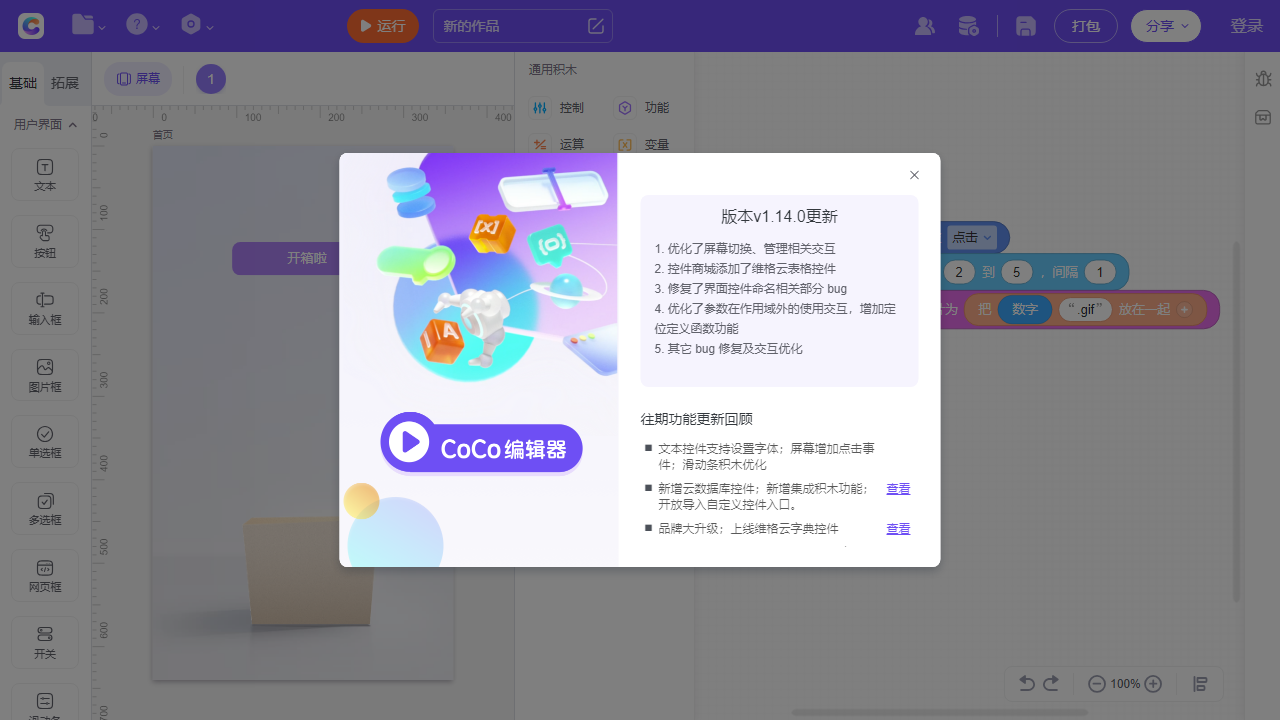This screenshot has height=720, width=1280.
Task: Select the 按钮 button widget
Action: pyautogui.click(x=45, y=242)
